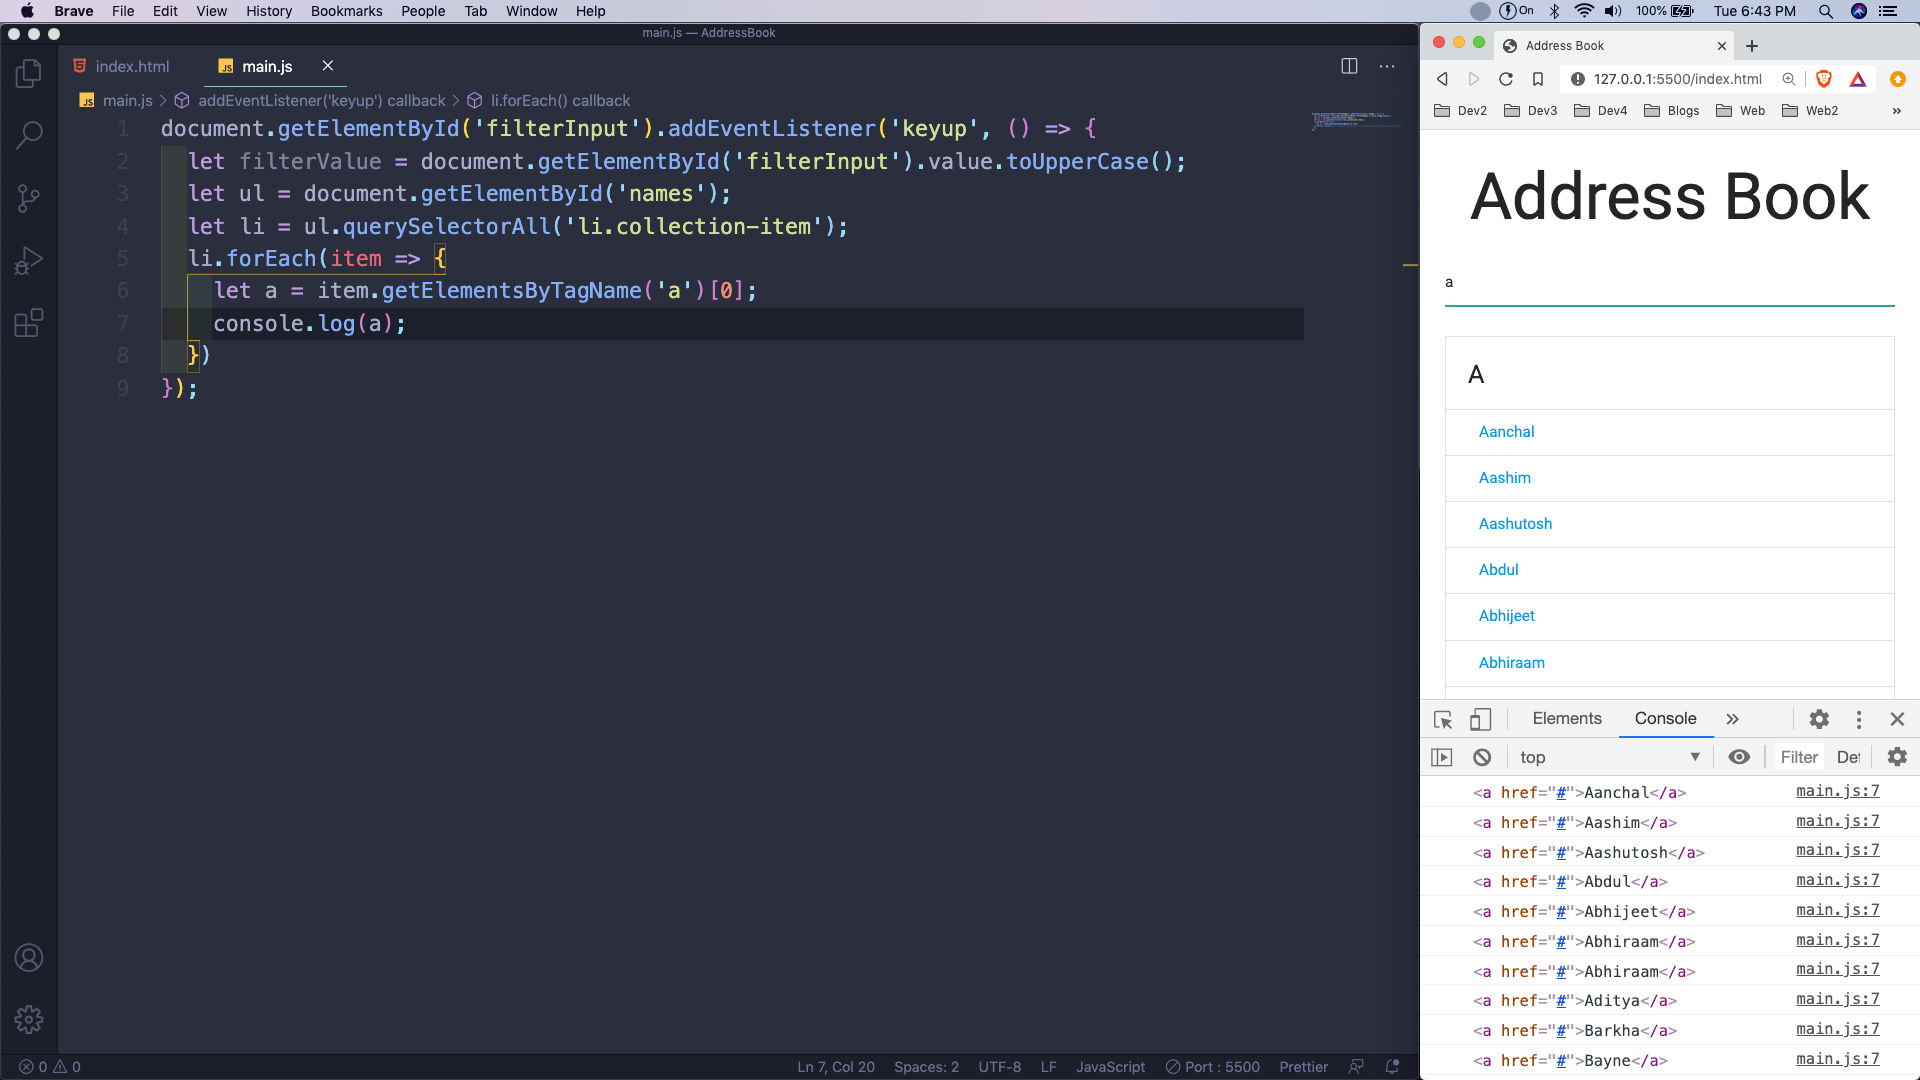Open the Bookmarks menu
Image resolution: width=1920 pixels, height=1080 pixels.
(x=346, y=11)
